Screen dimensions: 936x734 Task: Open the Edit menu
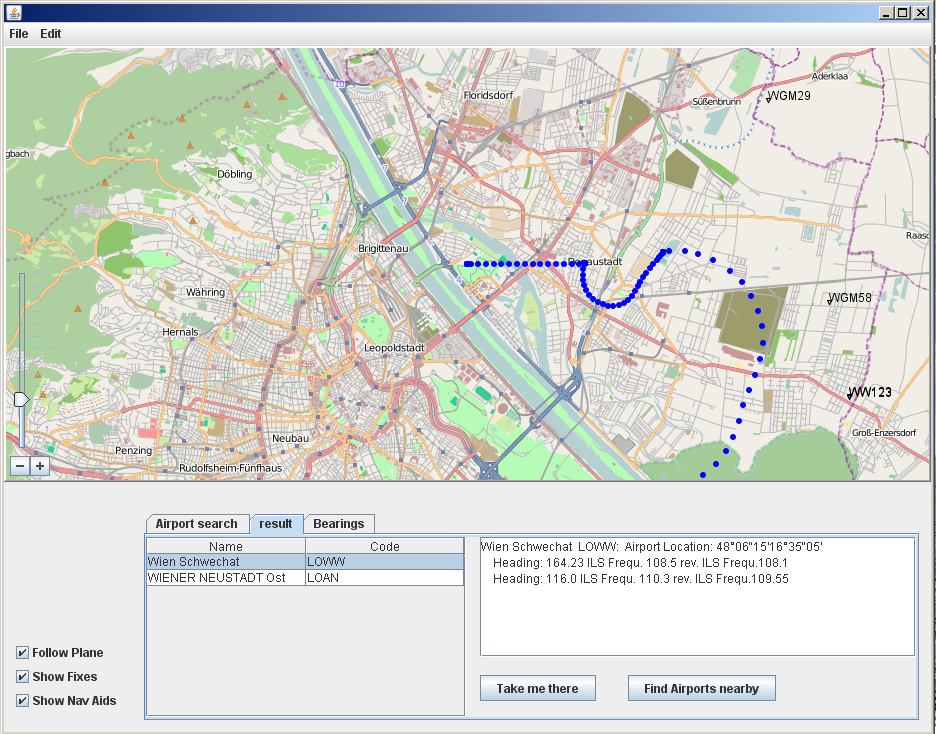[x=50, y=33]
